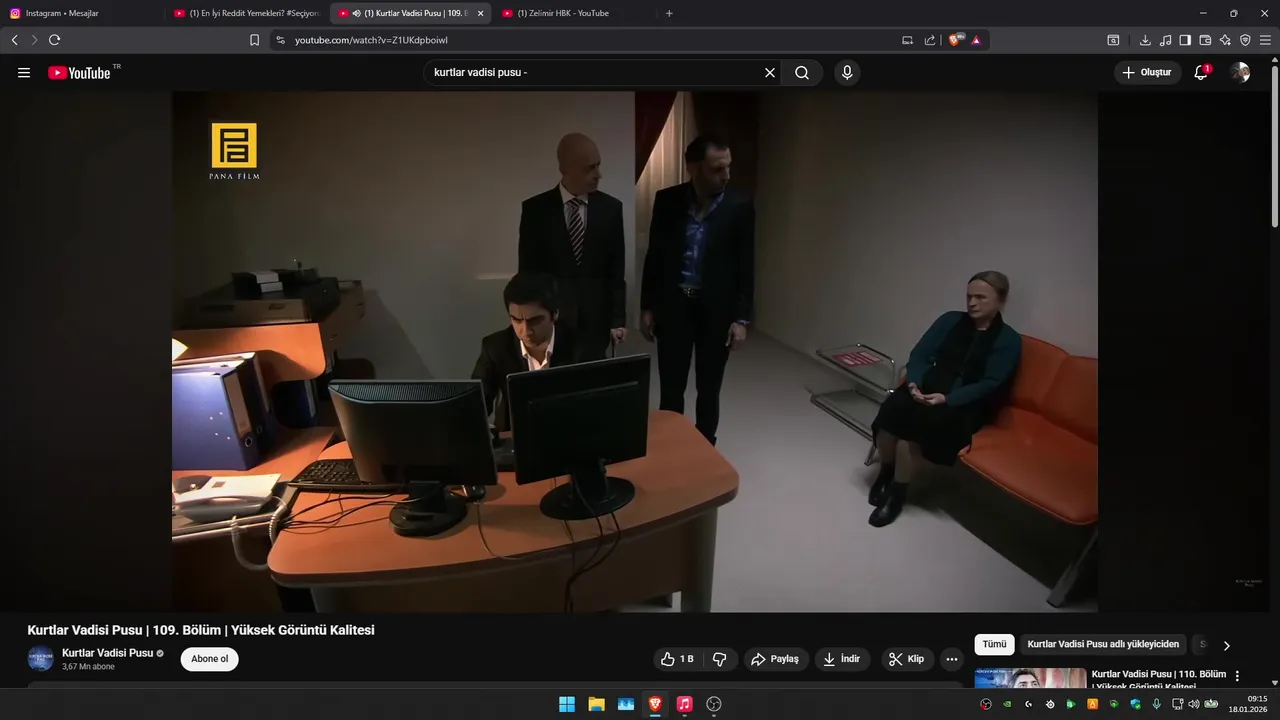Like the video with thumbs up

click(677, 659)
